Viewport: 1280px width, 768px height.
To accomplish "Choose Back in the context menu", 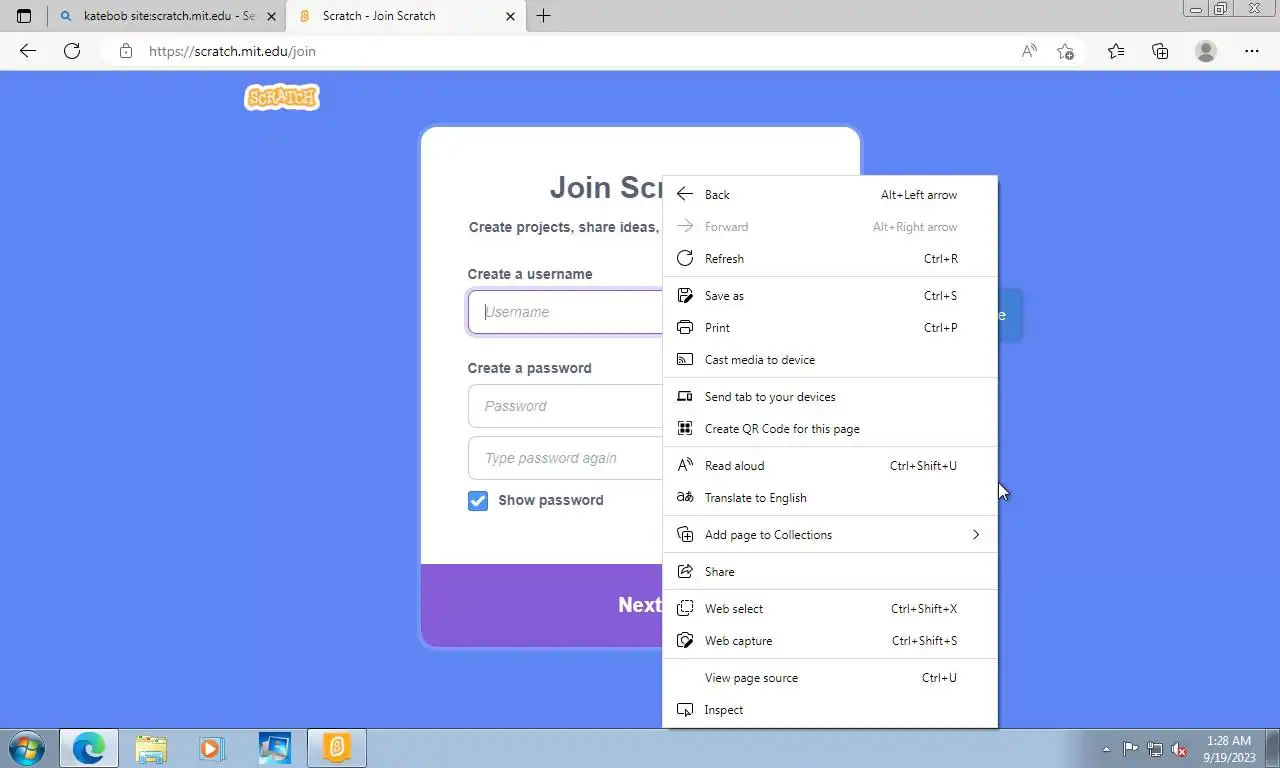I will click(x=830, y=195).
